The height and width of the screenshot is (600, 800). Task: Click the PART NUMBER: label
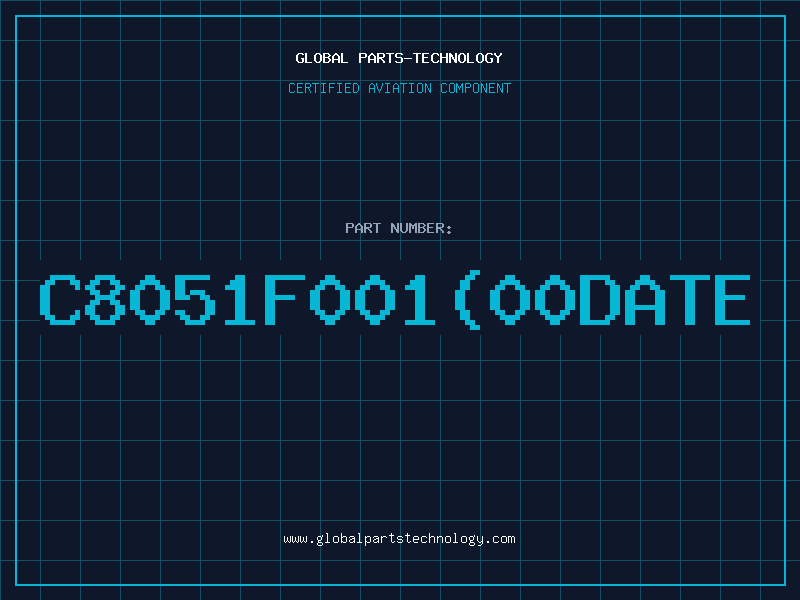(x=398, y=228)
